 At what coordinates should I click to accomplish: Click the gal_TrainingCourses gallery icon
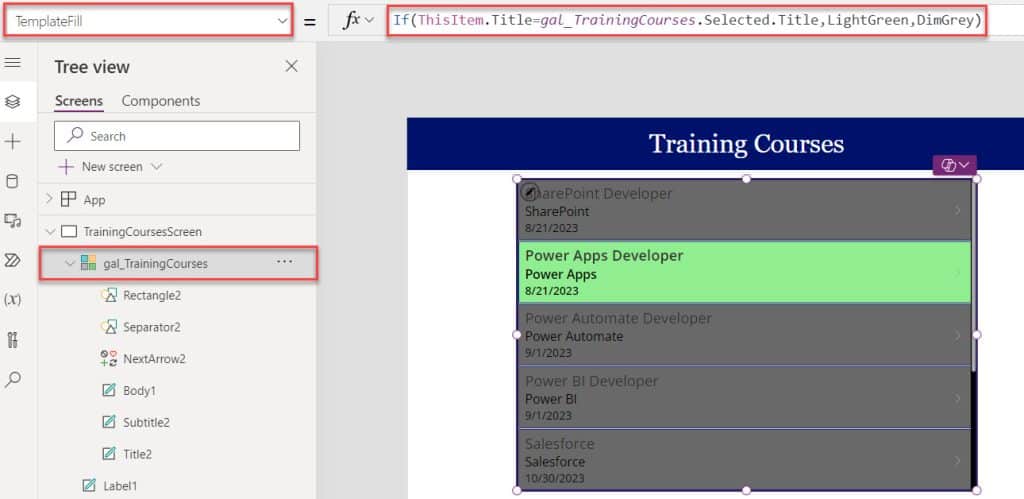click(88, 263)
